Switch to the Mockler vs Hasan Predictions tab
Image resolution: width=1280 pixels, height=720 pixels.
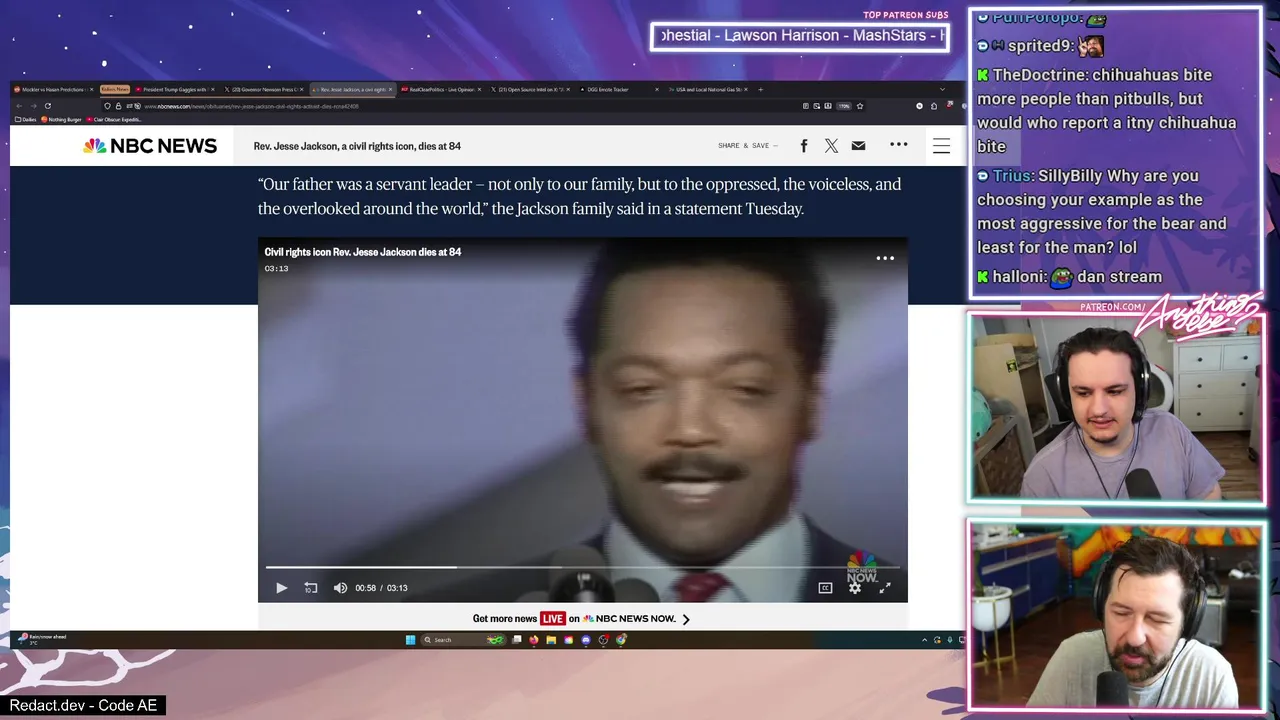click(x=54, y=90)
